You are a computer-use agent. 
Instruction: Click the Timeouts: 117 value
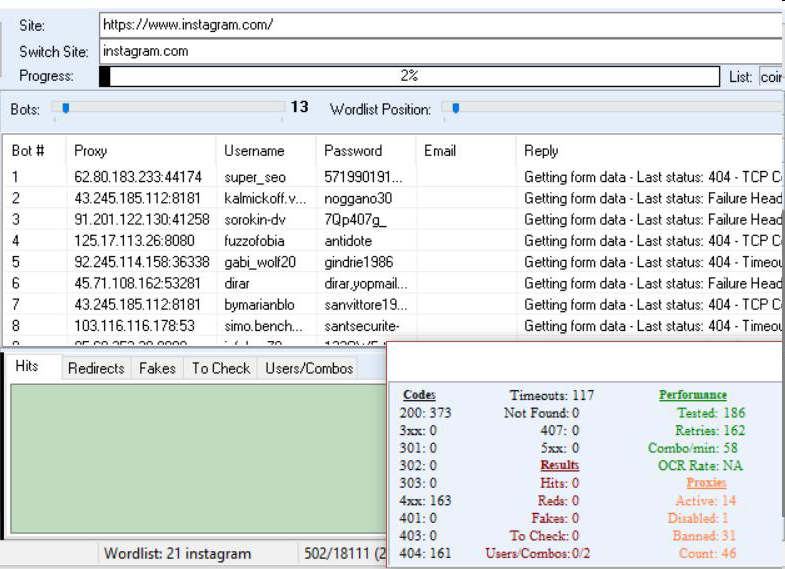tap(551, 395)
